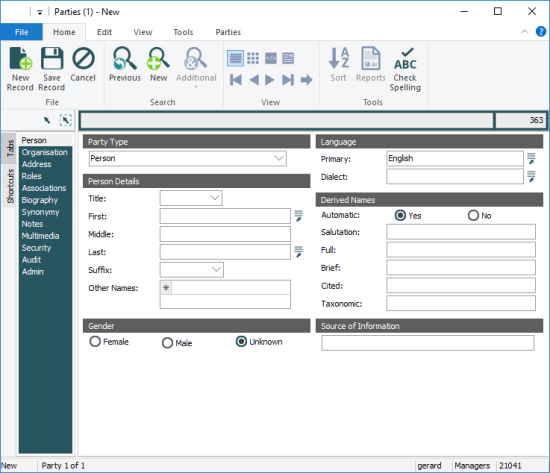Screen dimensions: 550x473
Task: Open the File menu
Action: click(x=21, y=32)
